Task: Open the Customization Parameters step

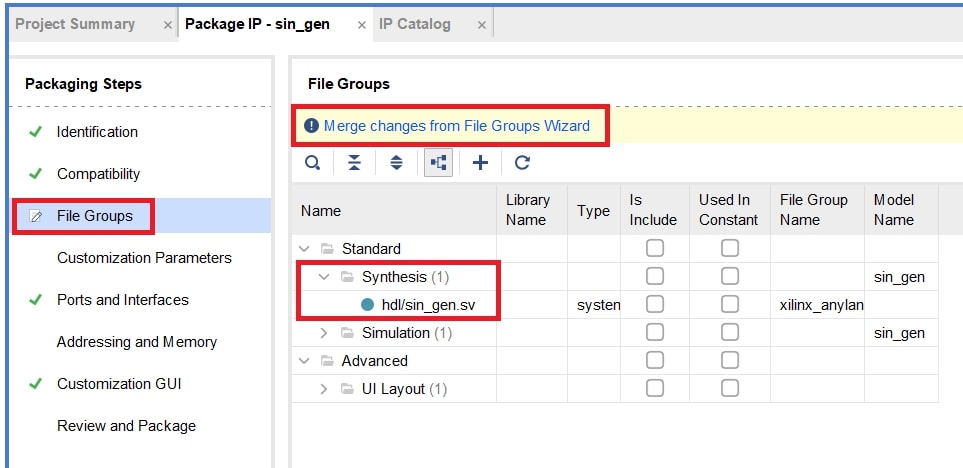Action: (144, 258)
